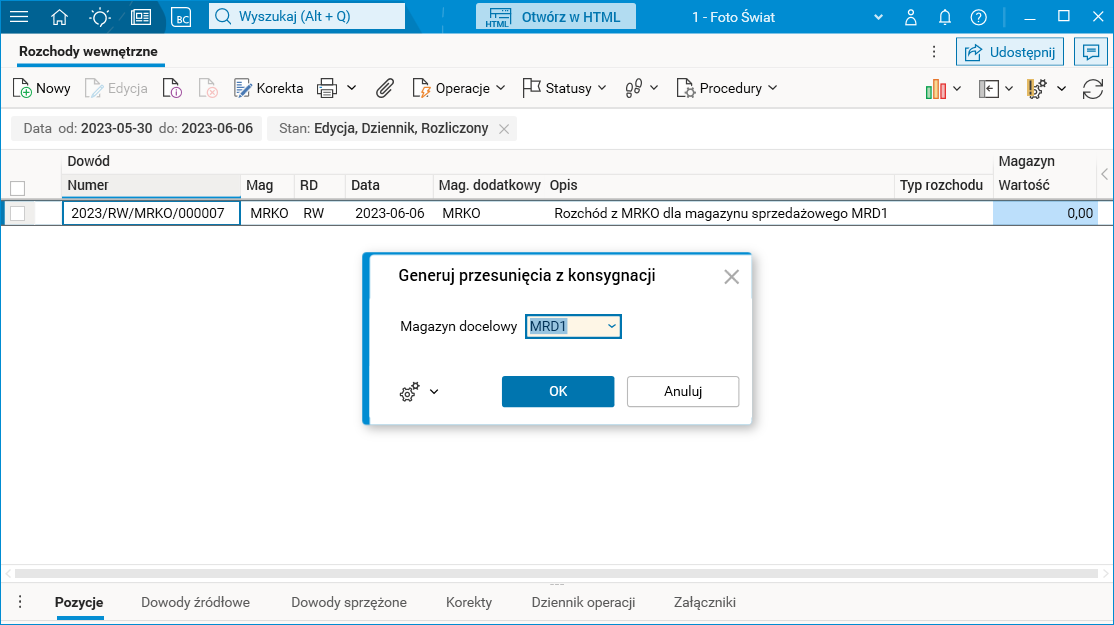Viewport: 1114px width, 625px height.
Task: Switch to the Pozycje tab
Action: (79, 602)
